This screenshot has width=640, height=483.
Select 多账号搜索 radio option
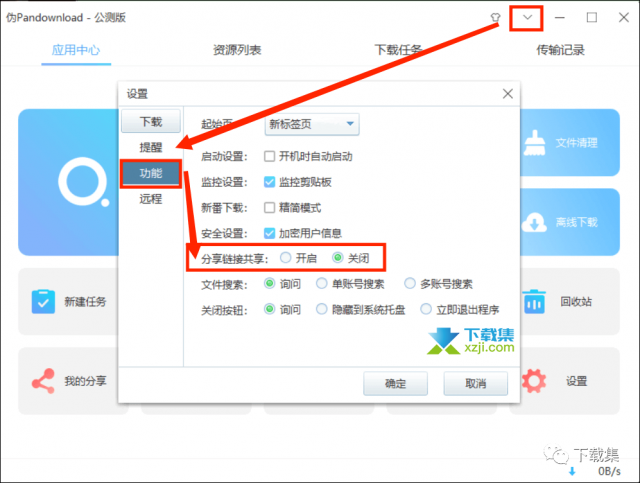coord(410,283)
